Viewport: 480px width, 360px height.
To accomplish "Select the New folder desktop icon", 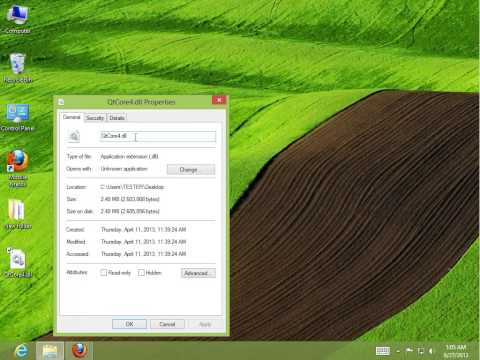I will pyautogui.click(x=19, y=214).
